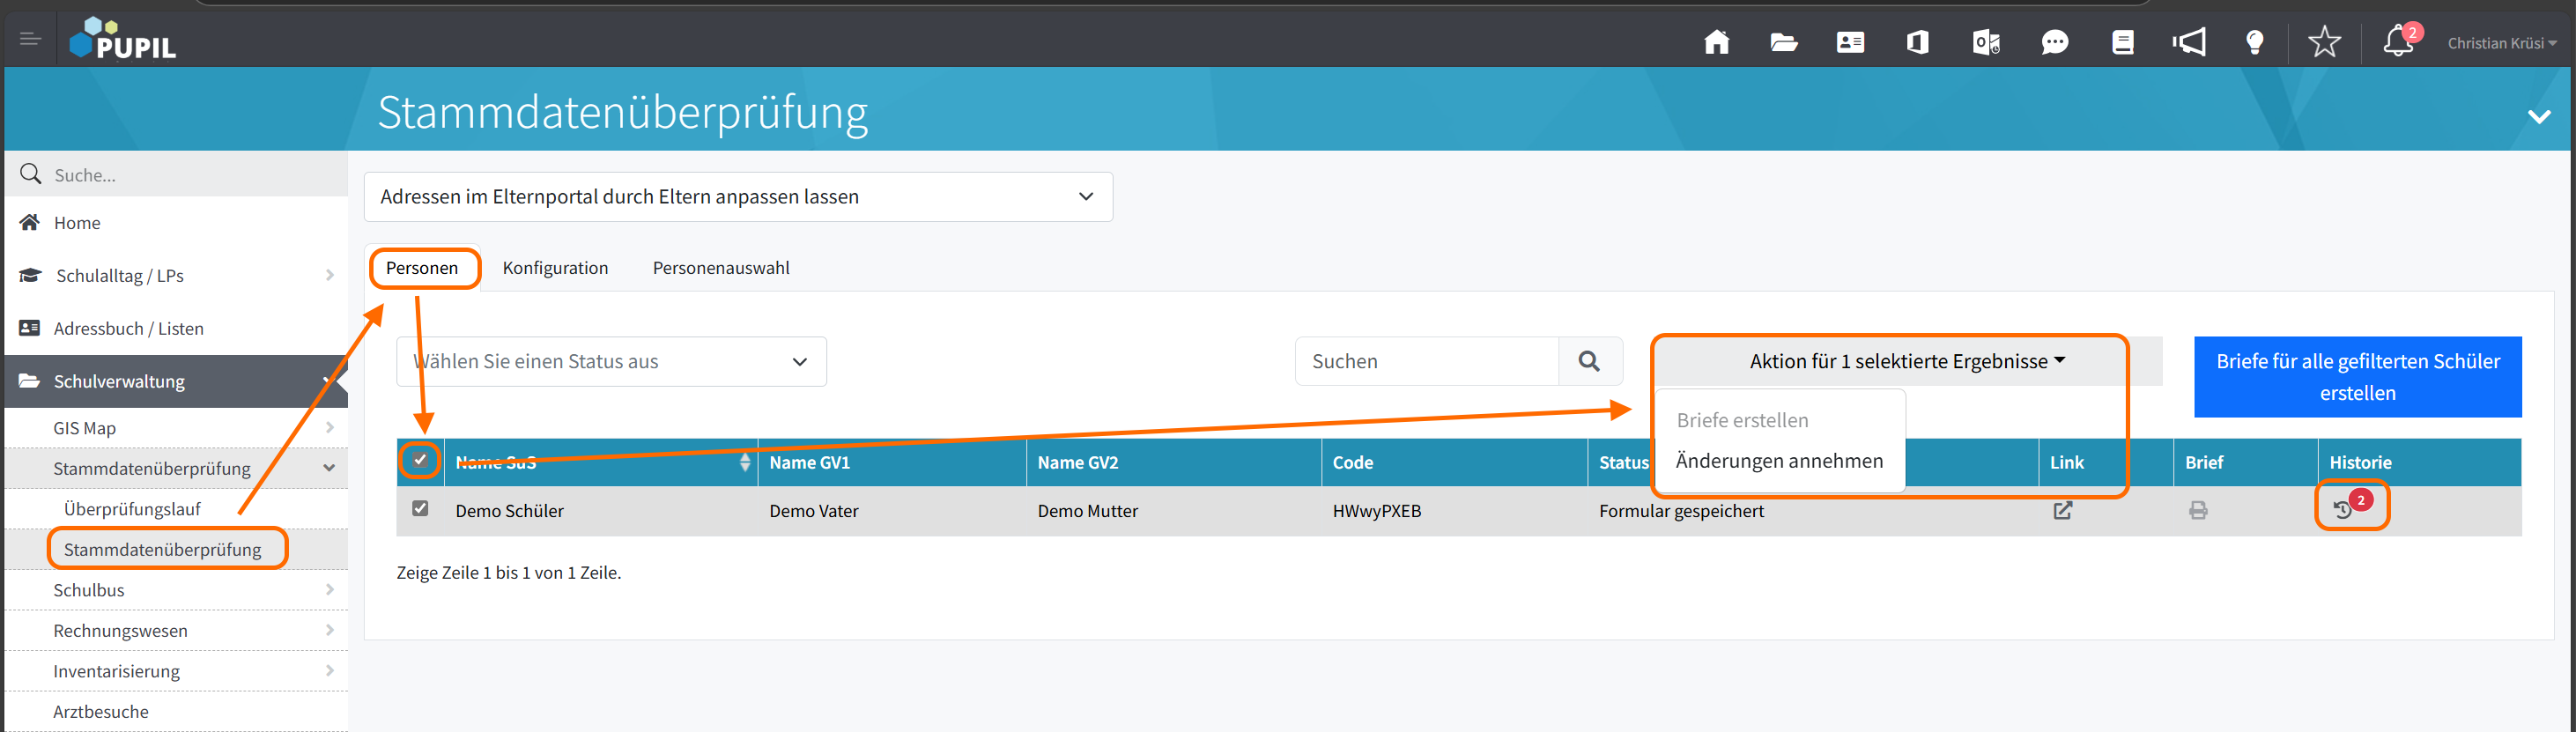Open external link icon in Link column
This screenshot has width=2576, height=732.
[x=2062, y=510]
